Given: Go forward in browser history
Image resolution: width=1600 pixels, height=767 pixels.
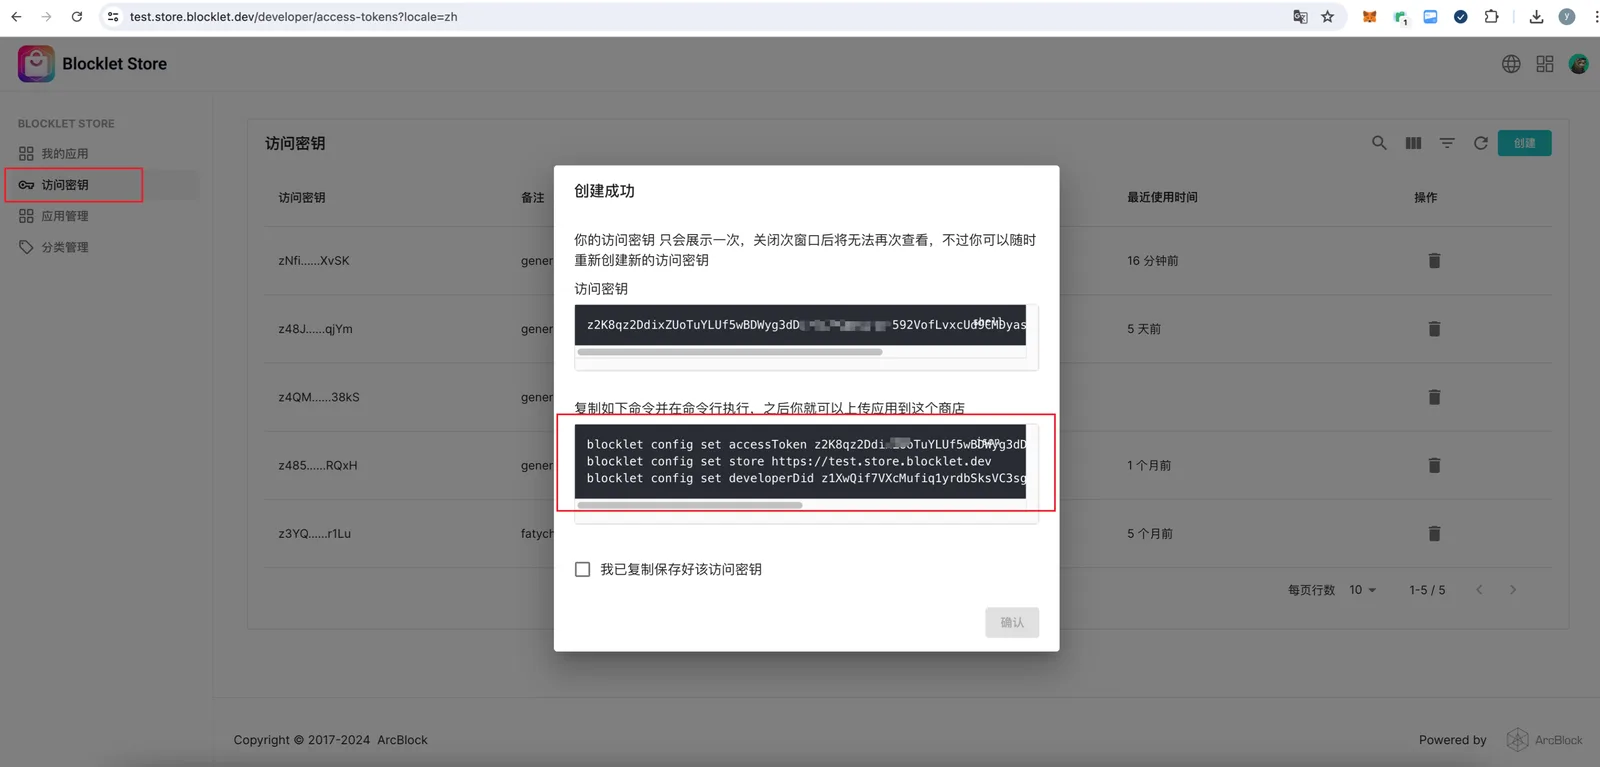Looking at the screenshot, I should click(x=46, y=17).
